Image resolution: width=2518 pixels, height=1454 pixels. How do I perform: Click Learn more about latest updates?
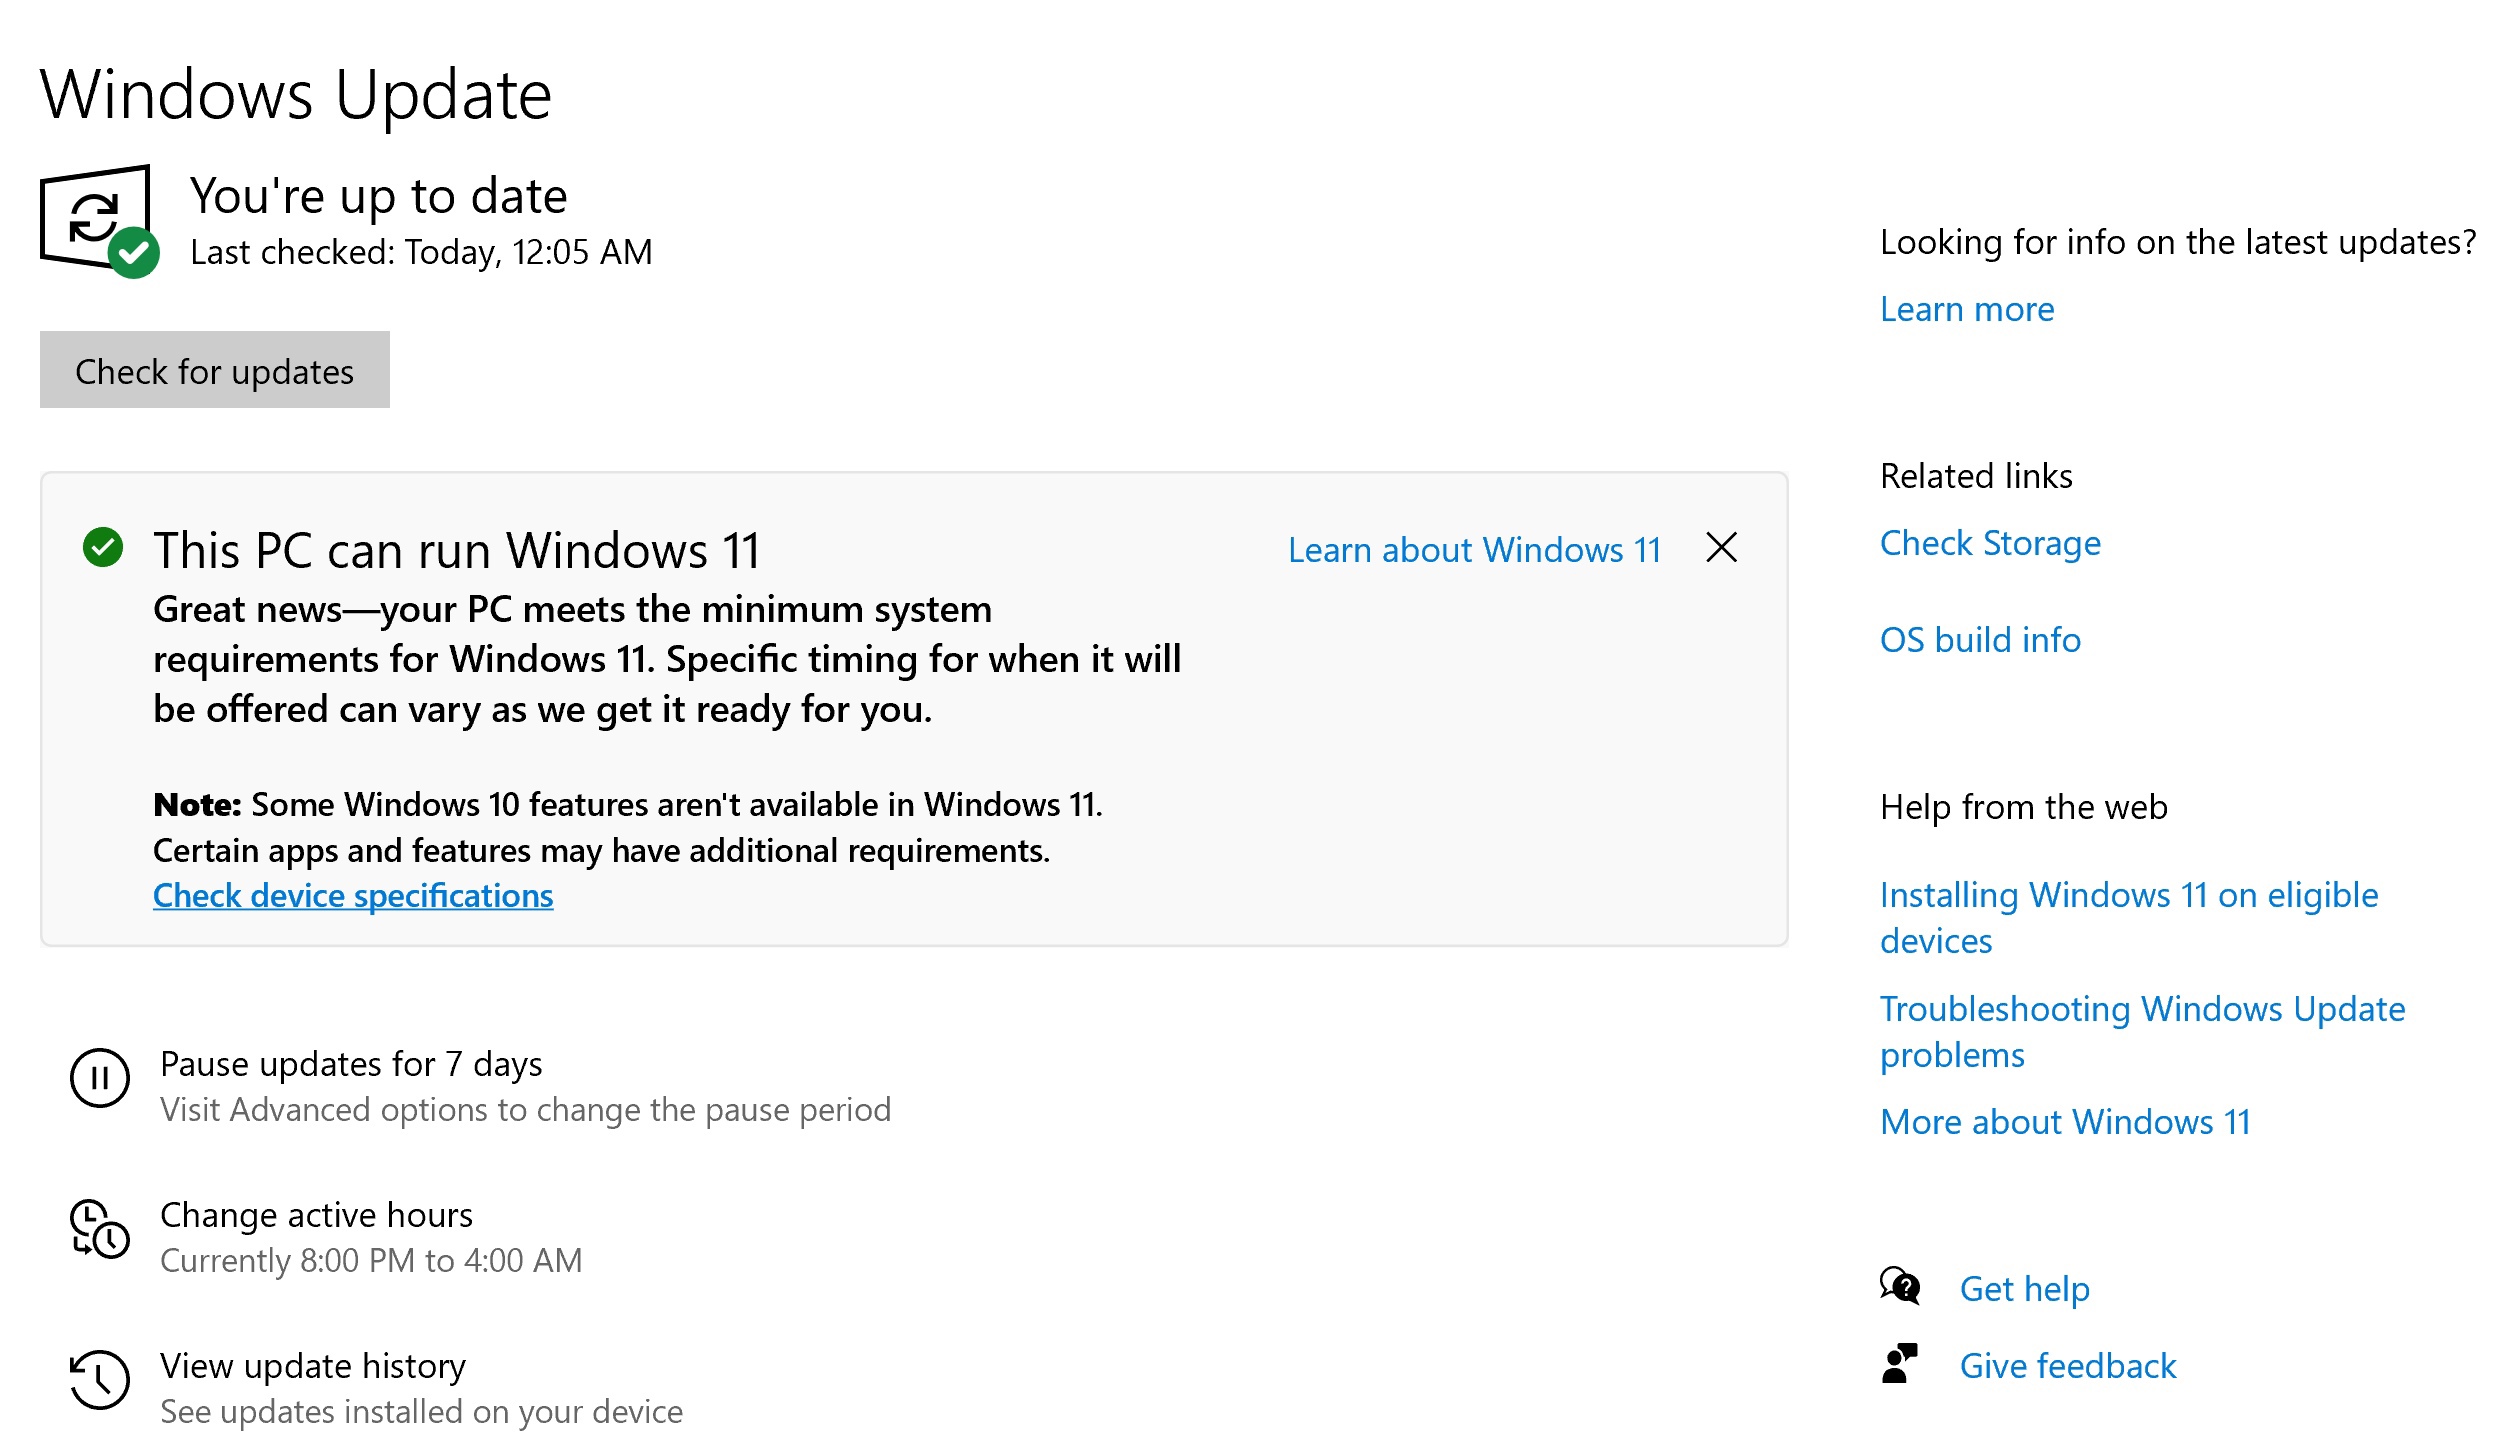point(1966,309)
